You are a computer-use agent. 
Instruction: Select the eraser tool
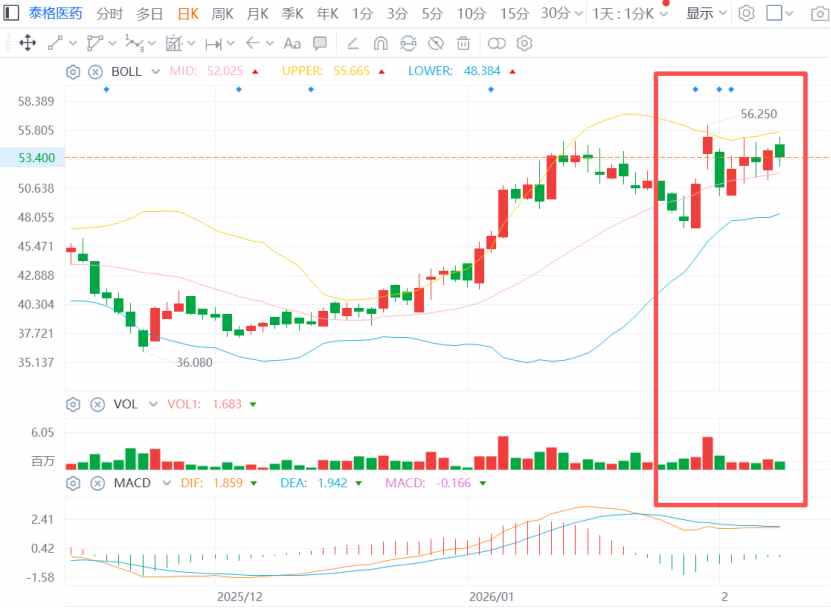pyautogui.click(x=353, y=43)
